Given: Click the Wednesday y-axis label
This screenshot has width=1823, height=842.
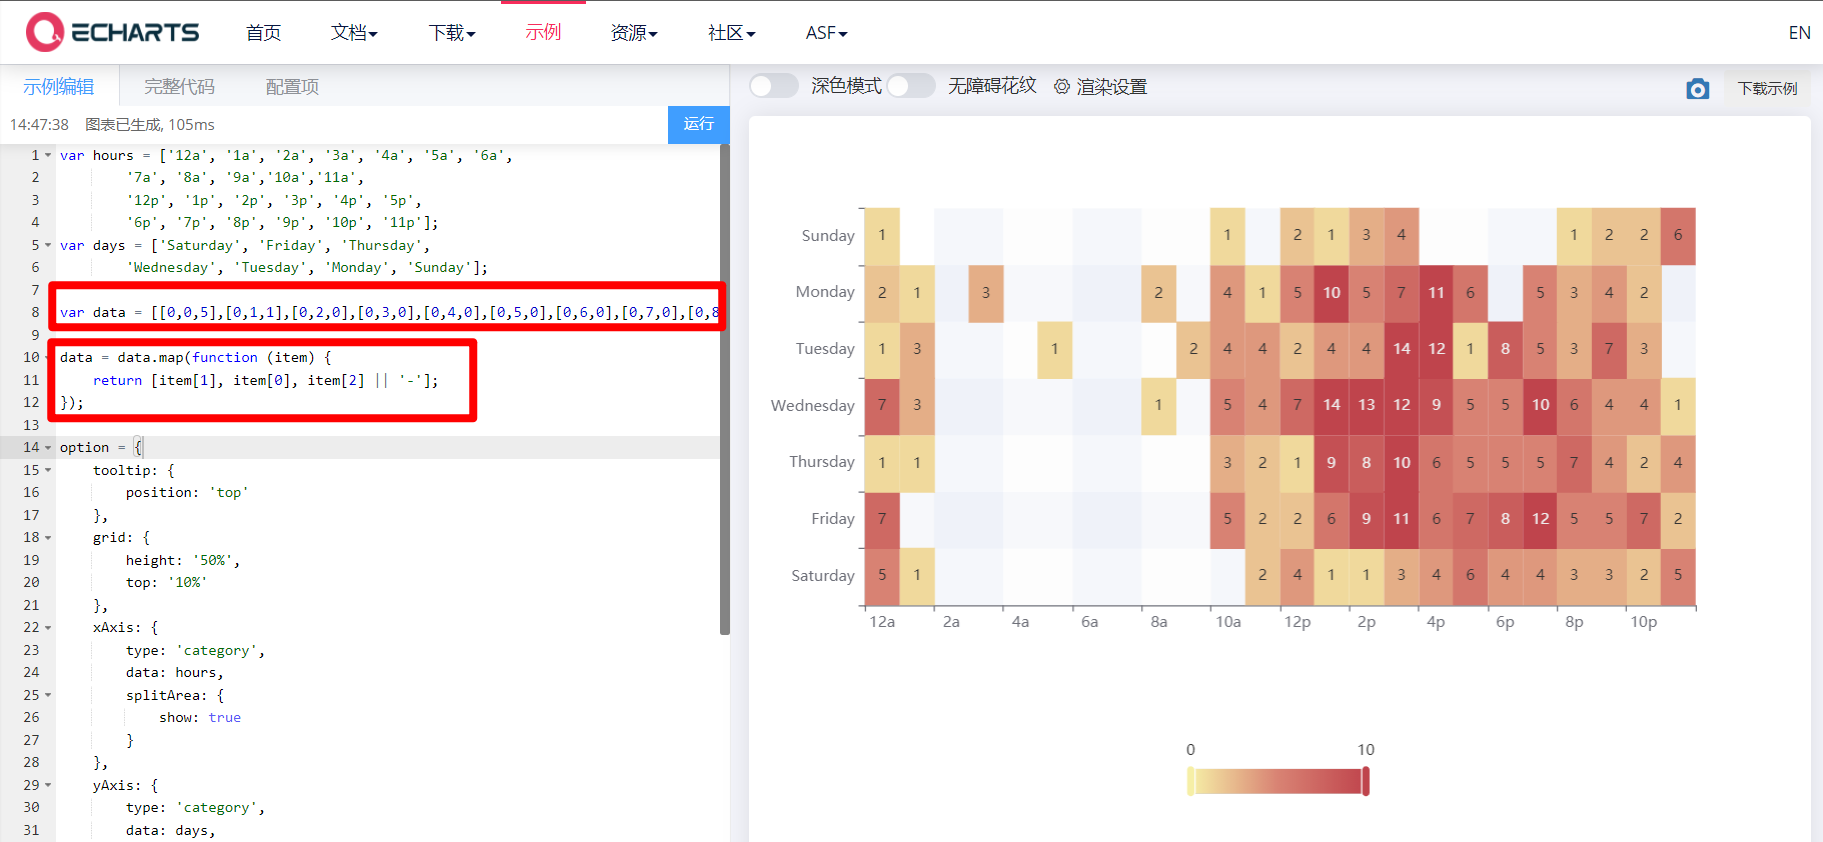Looking at the screenshot, I should click(813, 405).
